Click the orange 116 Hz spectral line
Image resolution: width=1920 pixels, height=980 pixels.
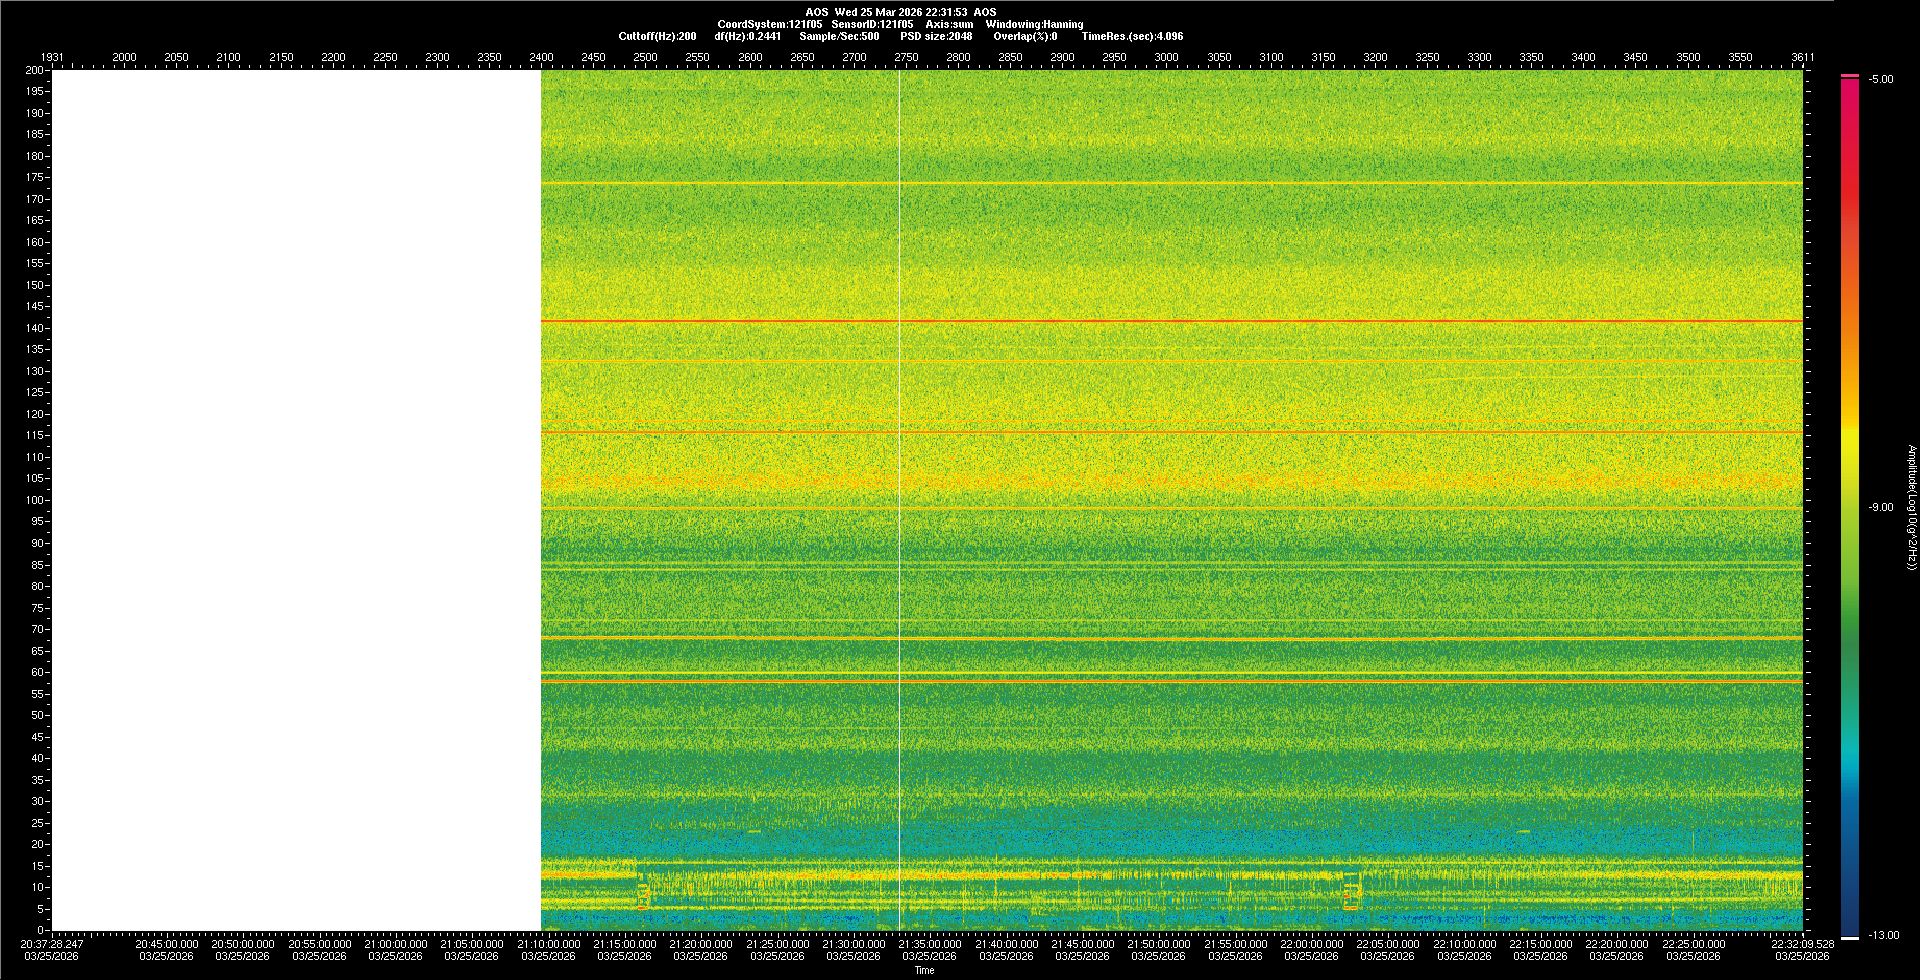click(x=1170, y=432)
